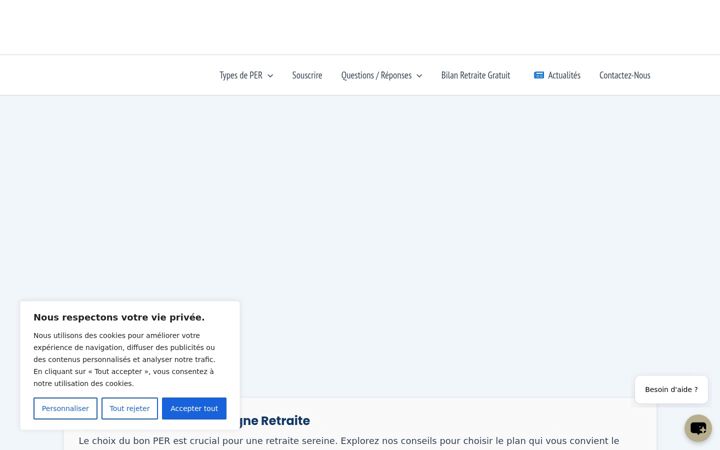This screenshot has height=450, width=720.
Task: Open Bilan Retraite Gratuit page
Action: (476, 75)
